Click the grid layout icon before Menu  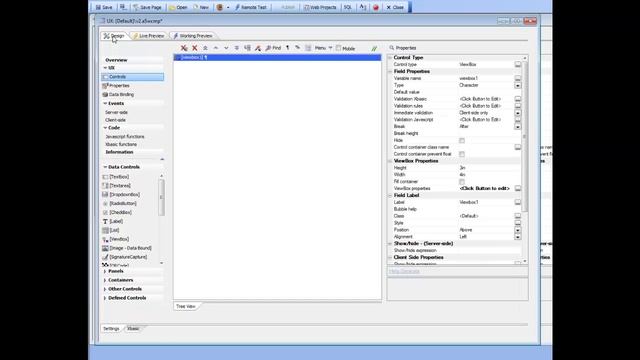pyautogui.click(x=308, y=48)
